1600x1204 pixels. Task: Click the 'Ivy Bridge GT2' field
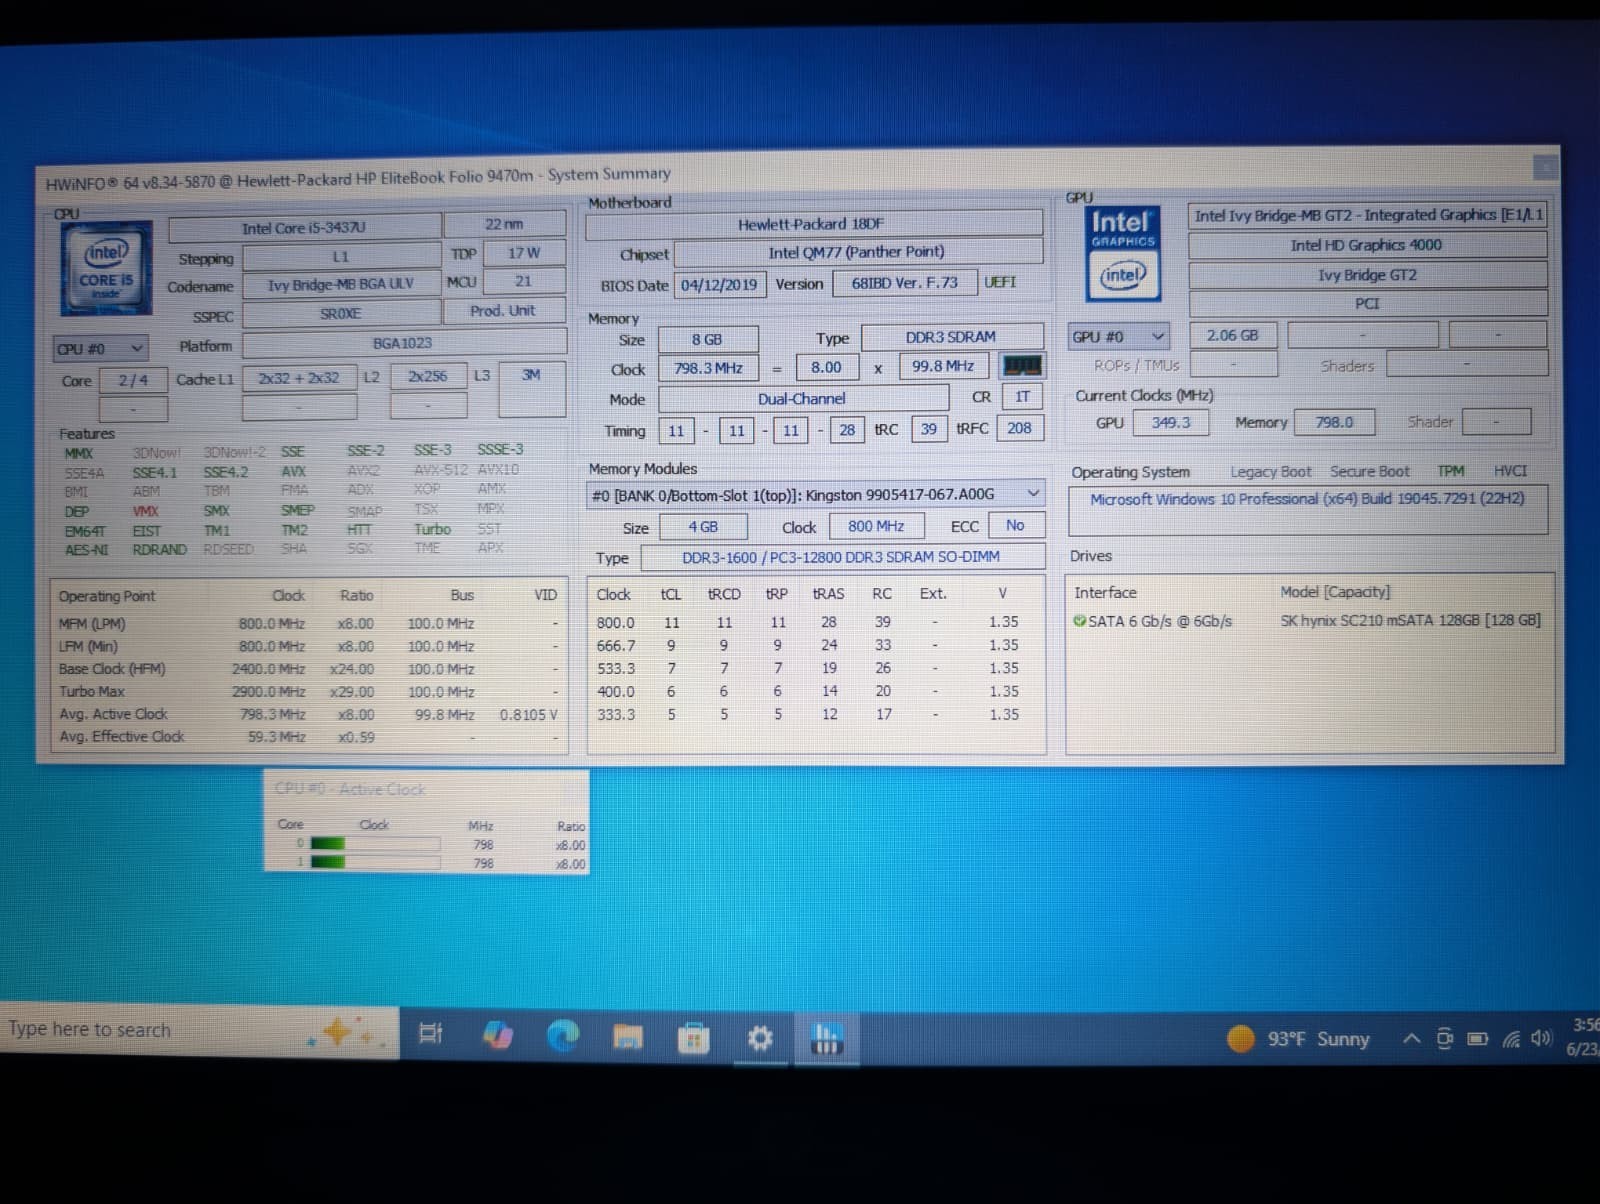(x=1366, y=275)
